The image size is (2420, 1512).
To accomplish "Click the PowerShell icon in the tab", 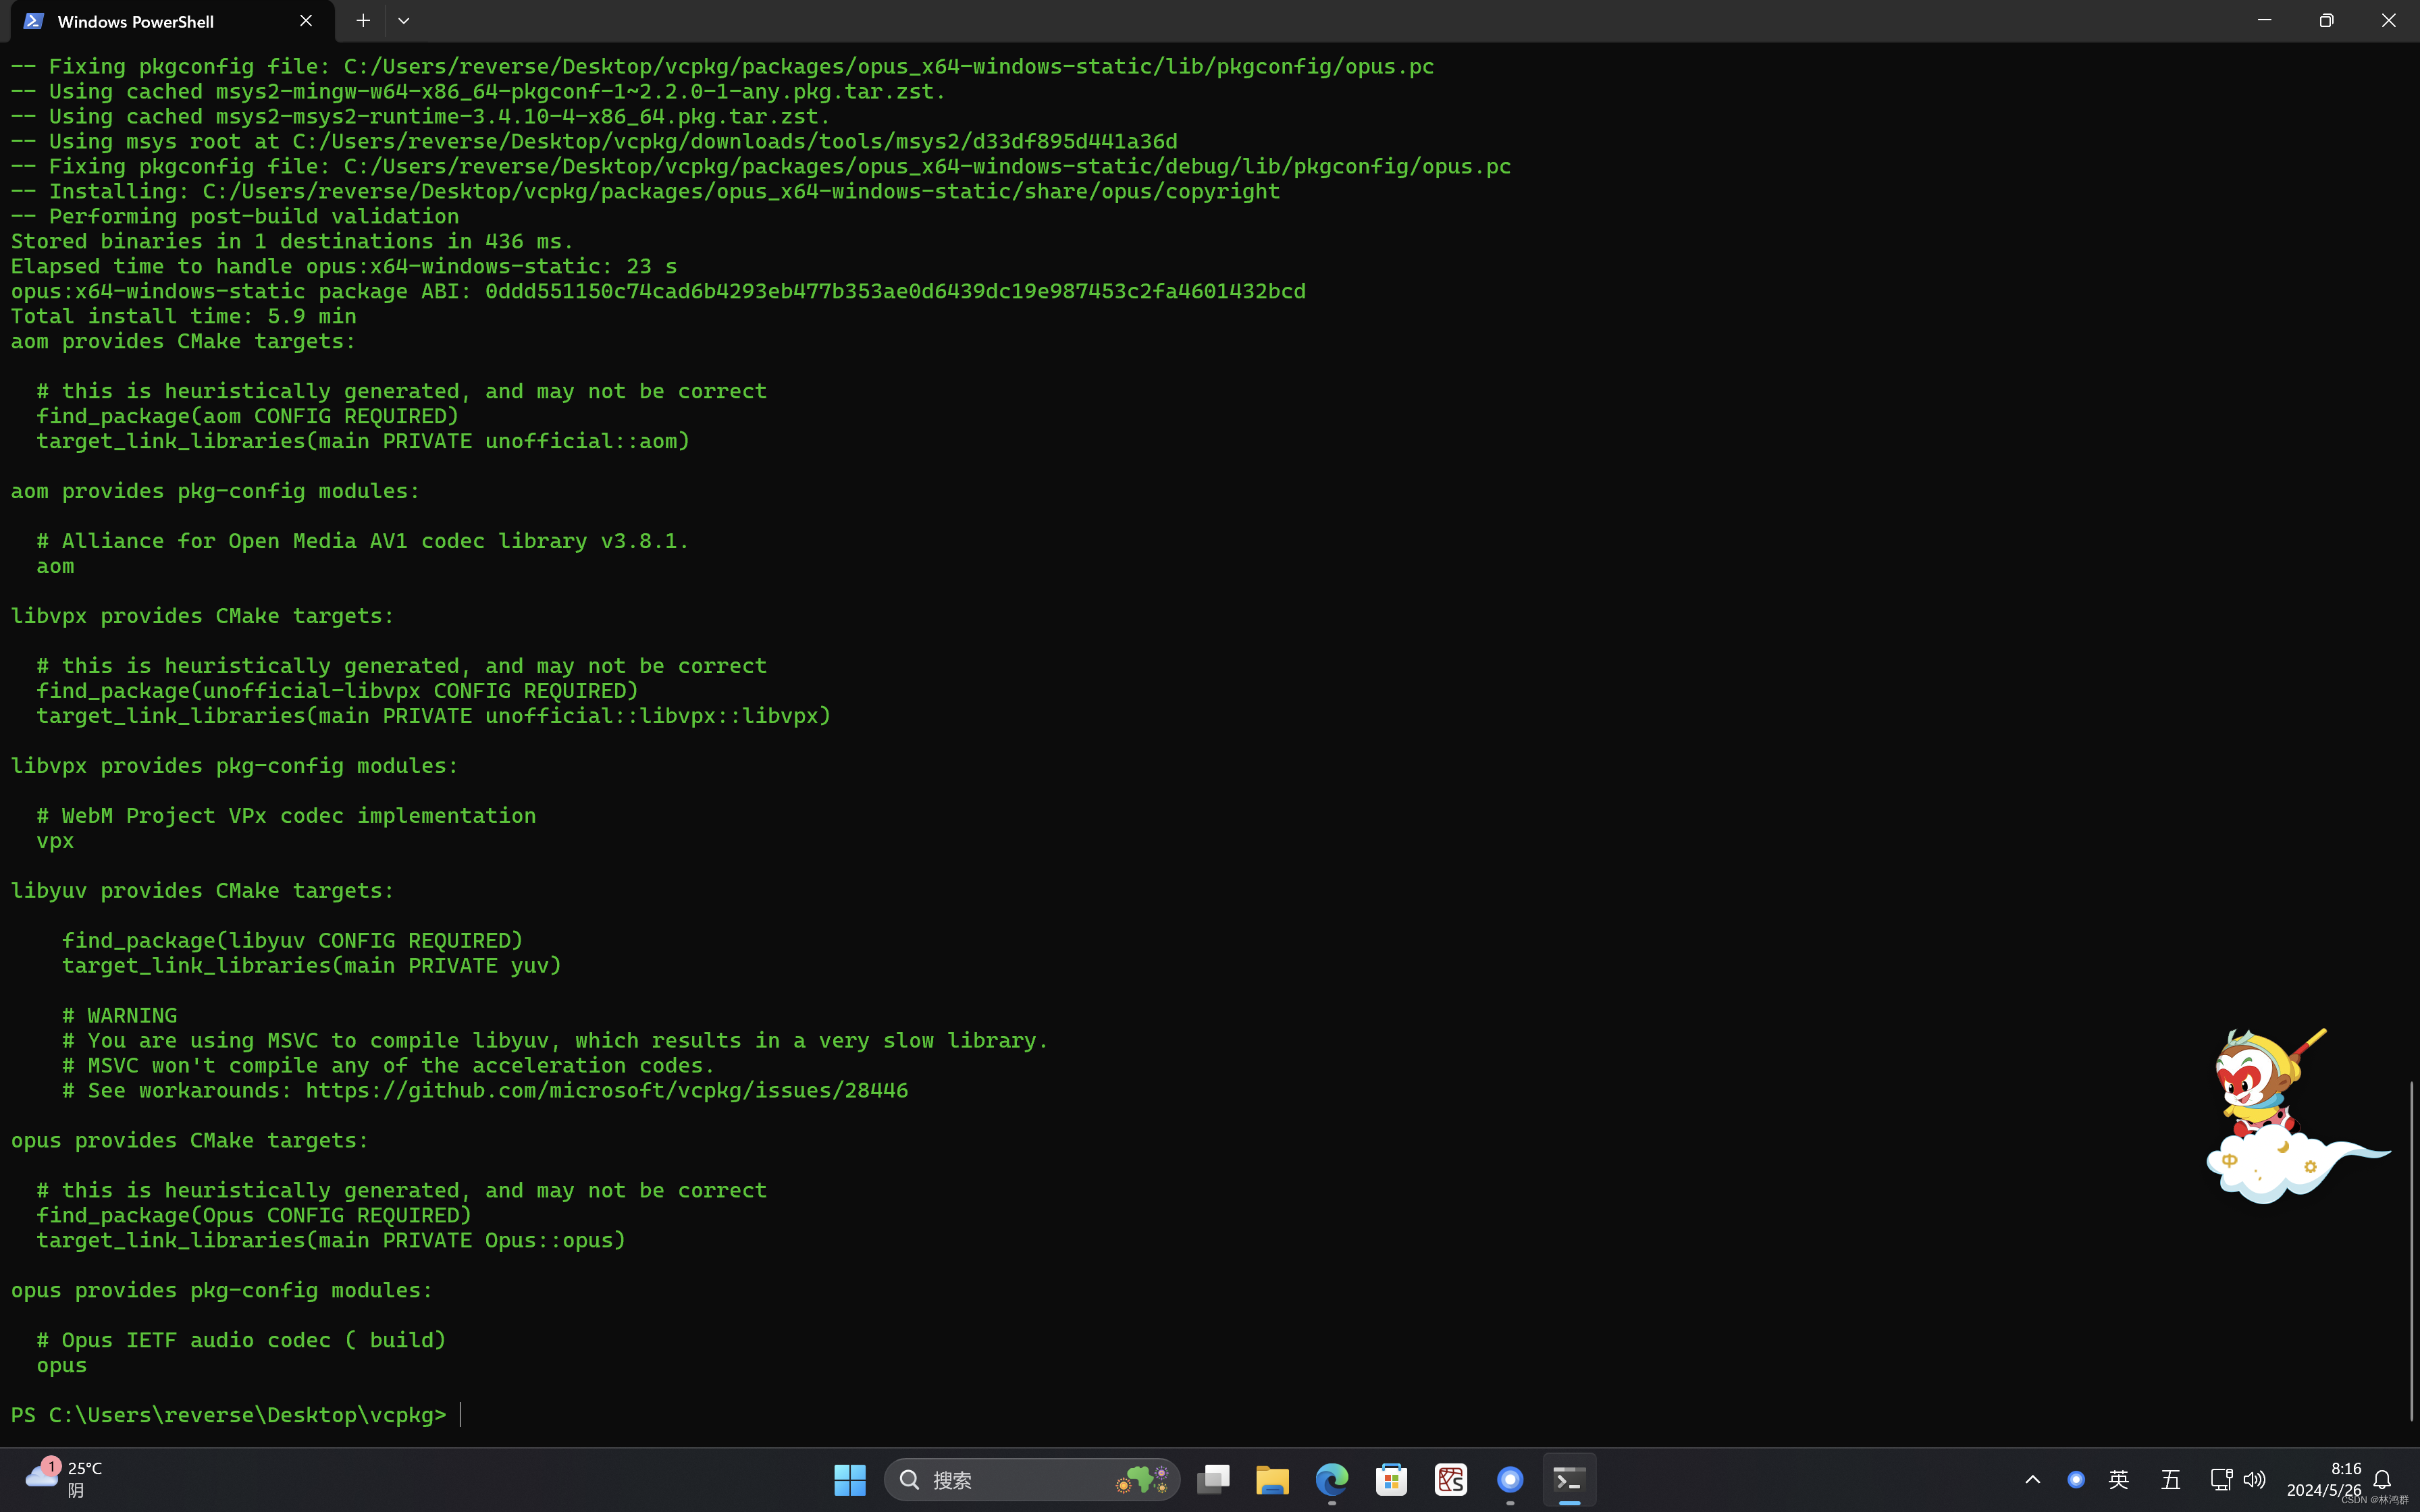I will (x=33, y=21).
